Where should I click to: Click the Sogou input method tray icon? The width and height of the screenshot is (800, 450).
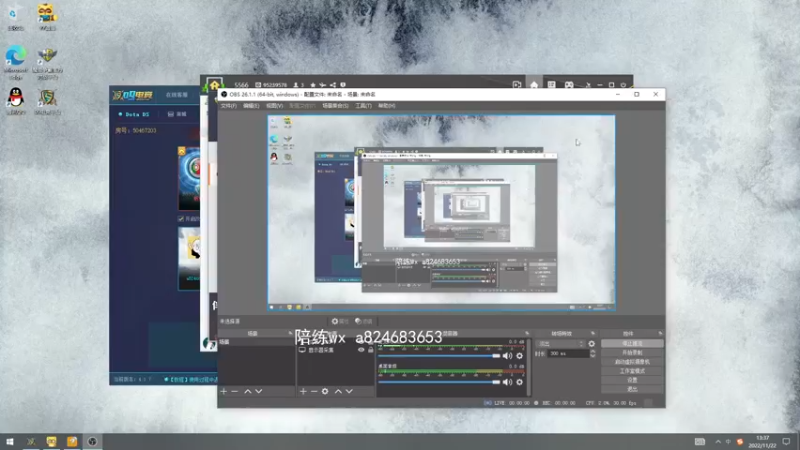click(x=740, y=441)
